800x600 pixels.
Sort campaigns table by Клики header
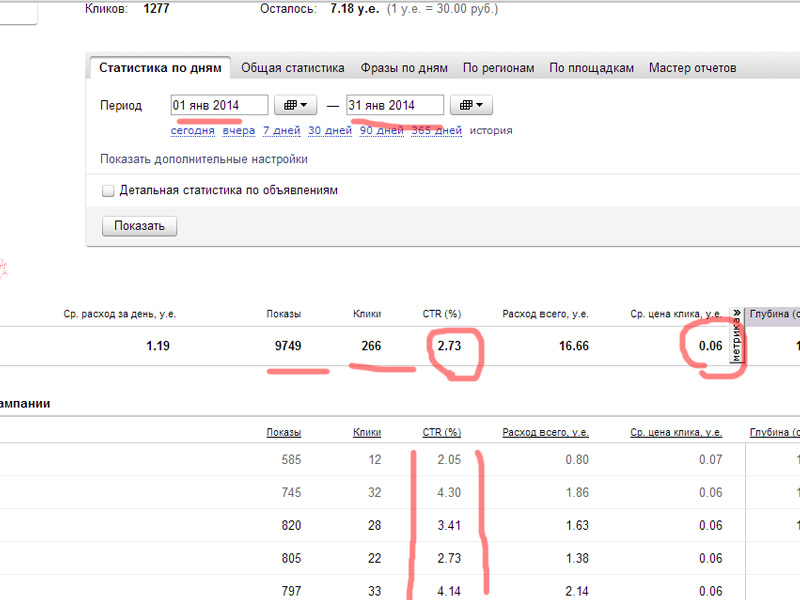click(367, 432)
